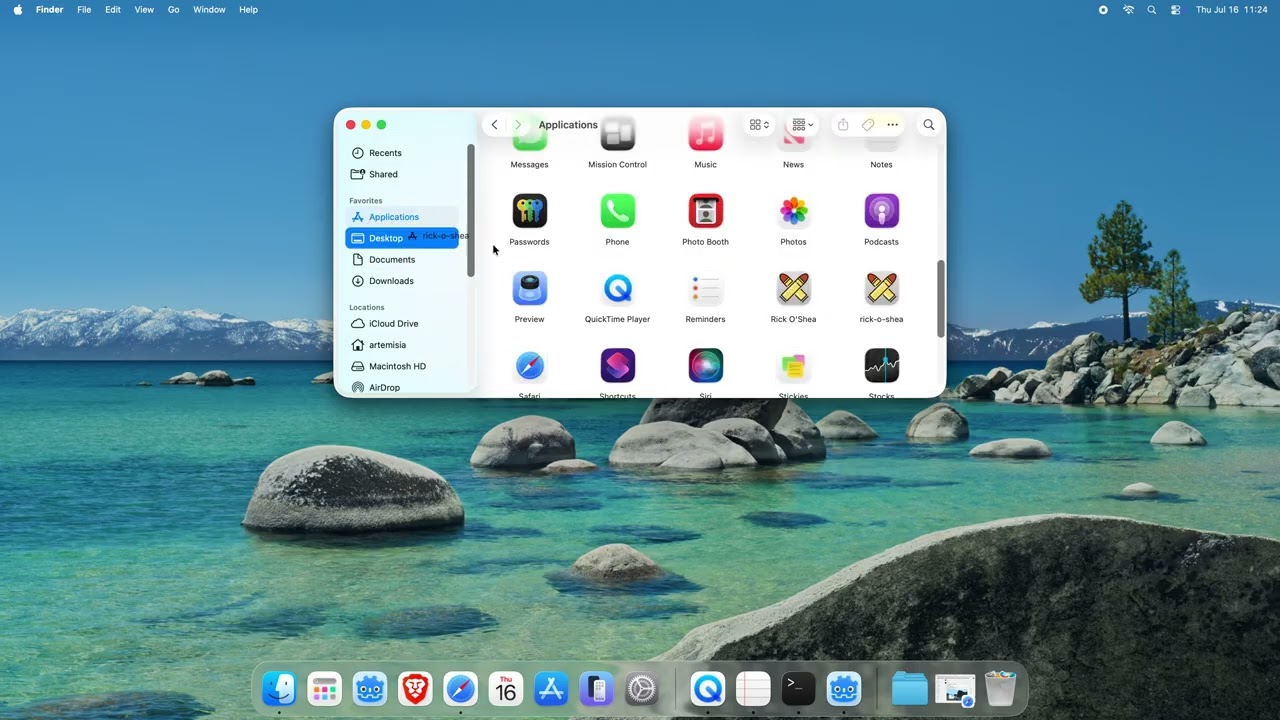Open App Store from the Dock
This screenshot has height=720, width=1280.
[551, 689]
